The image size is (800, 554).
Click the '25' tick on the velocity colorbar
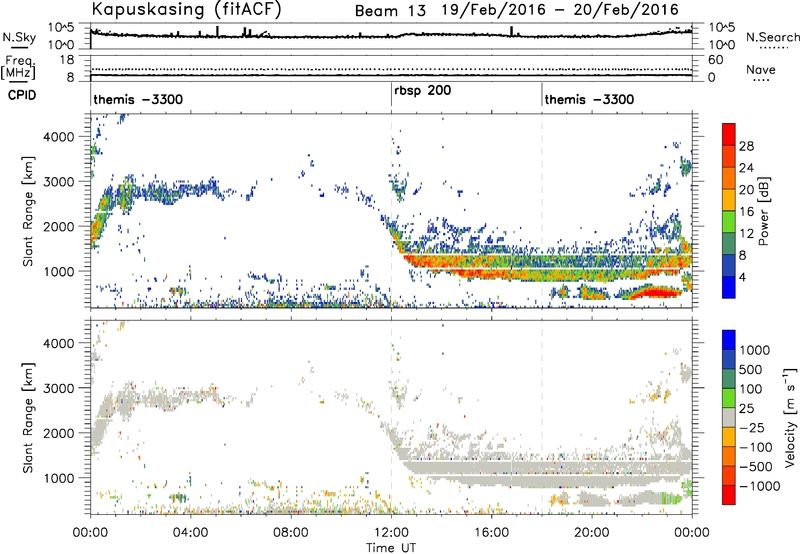pos(746,409)
